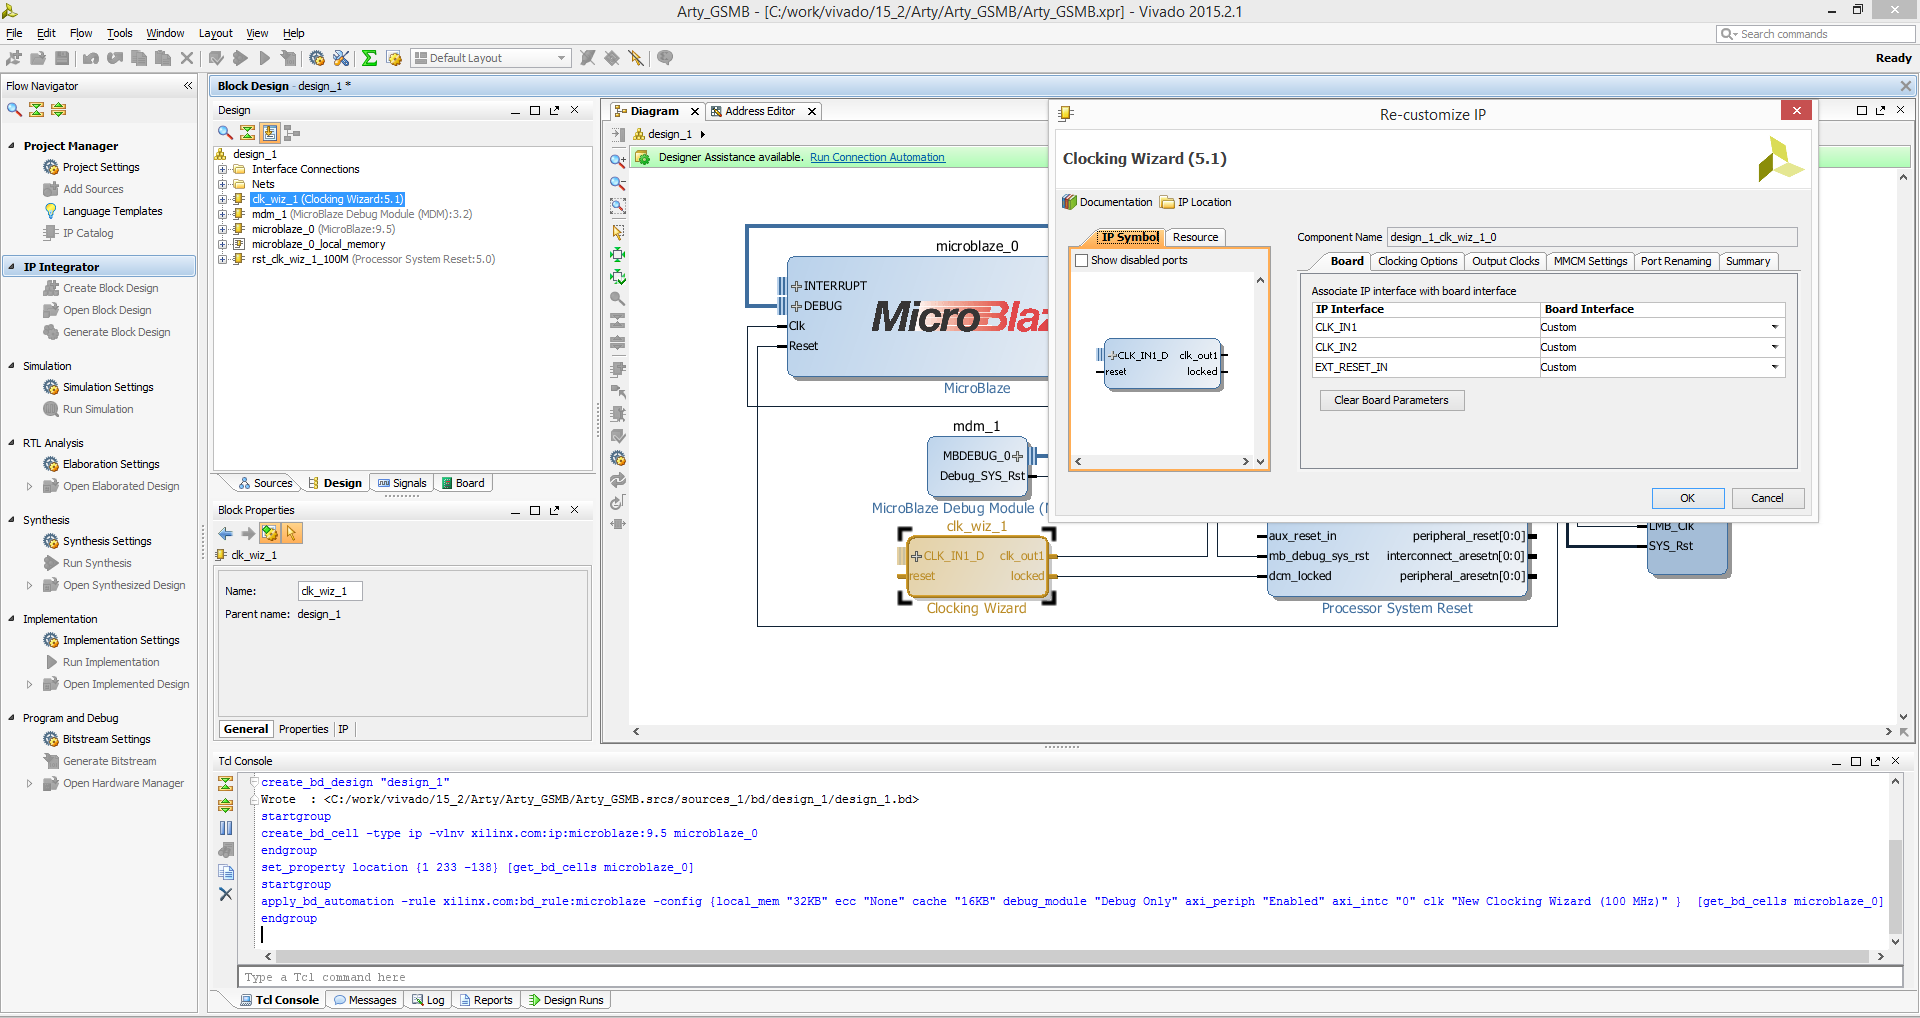Collapse the Flow Navigator panel

(x=188, y=86)
